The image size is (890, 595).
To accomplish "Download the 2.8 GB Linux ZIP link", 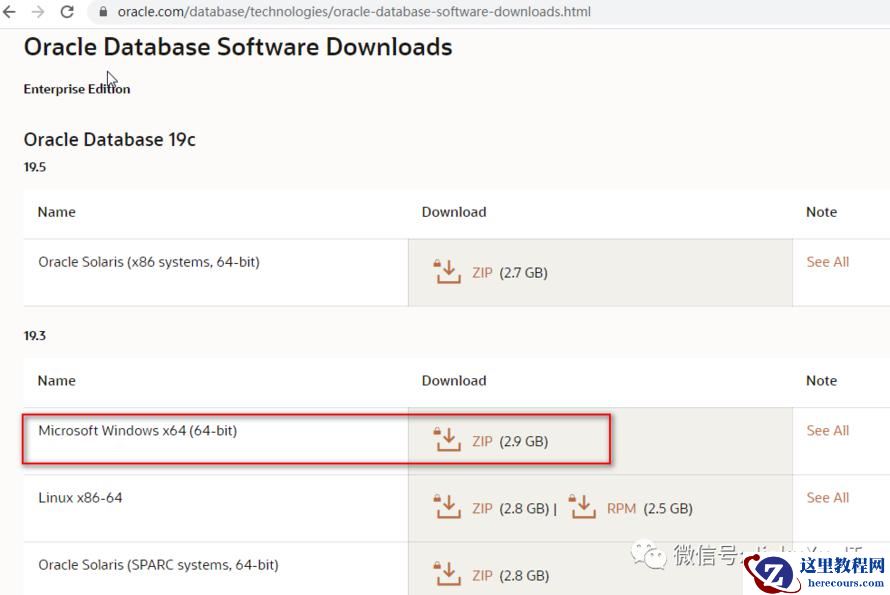I will pos(483,508).
